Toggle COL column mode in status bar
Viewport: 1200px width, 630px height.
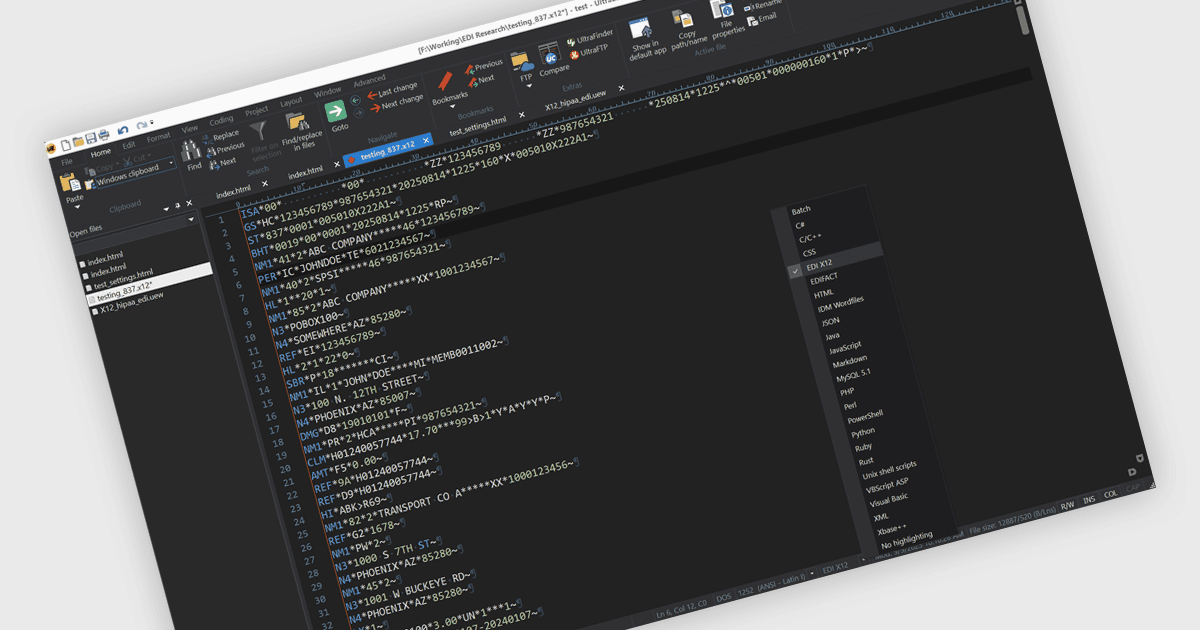tap(1110, 495)
